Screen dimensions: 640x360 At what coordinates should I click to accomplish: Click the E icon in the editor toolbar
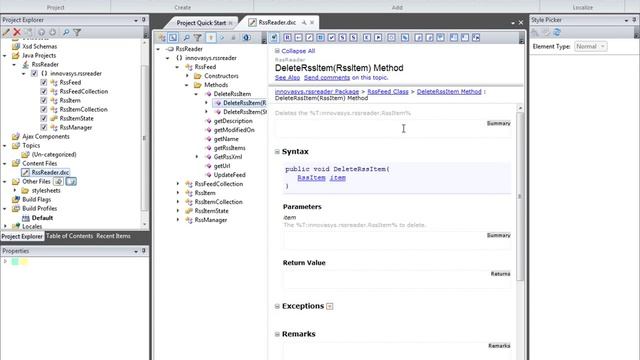pos(367,38)
